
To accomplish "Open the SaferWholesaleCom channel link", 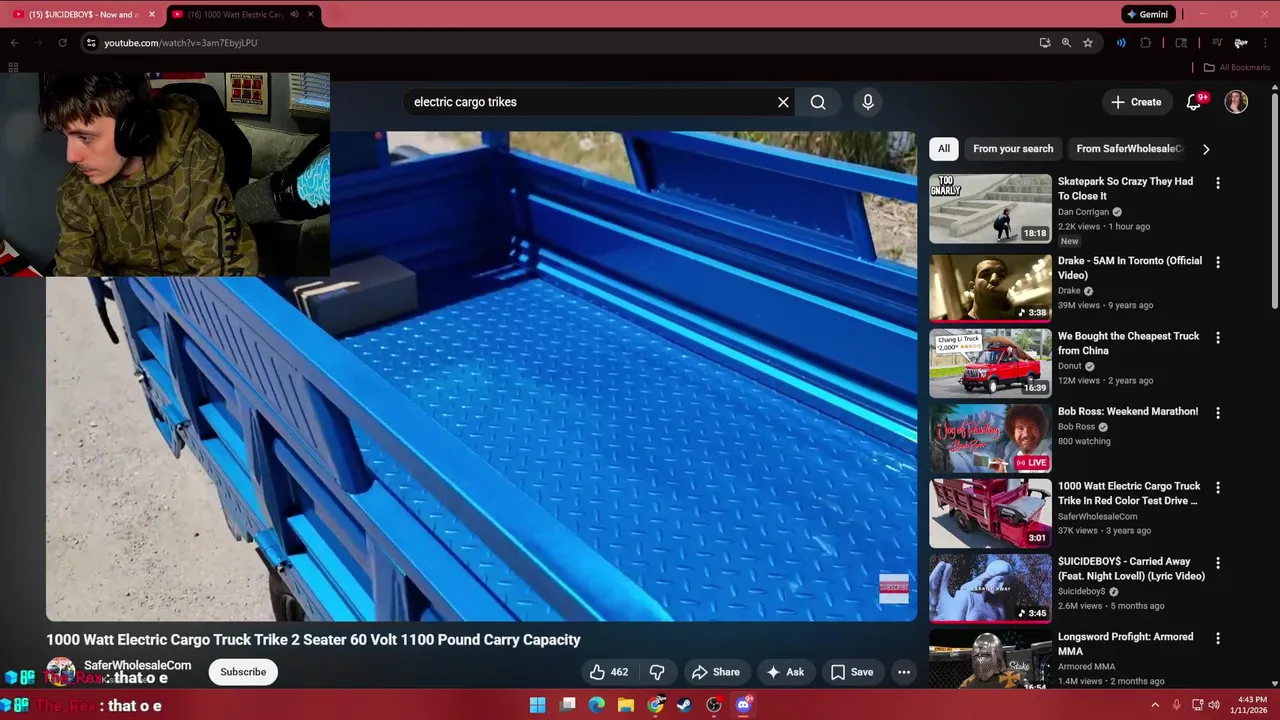I will (137, 665).
